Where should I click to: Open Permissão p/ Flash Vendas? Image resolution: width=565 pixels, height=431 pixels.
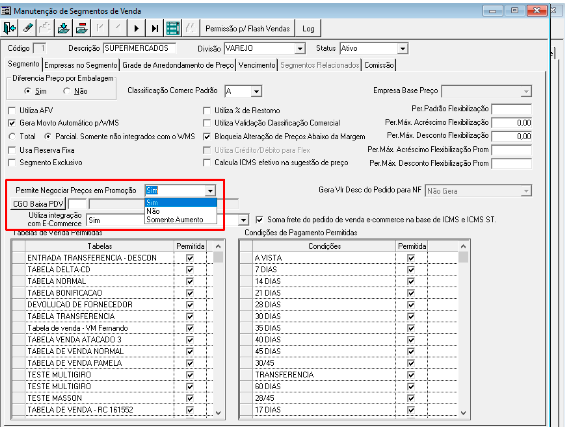pyautogui.click(x=248, y=28)
